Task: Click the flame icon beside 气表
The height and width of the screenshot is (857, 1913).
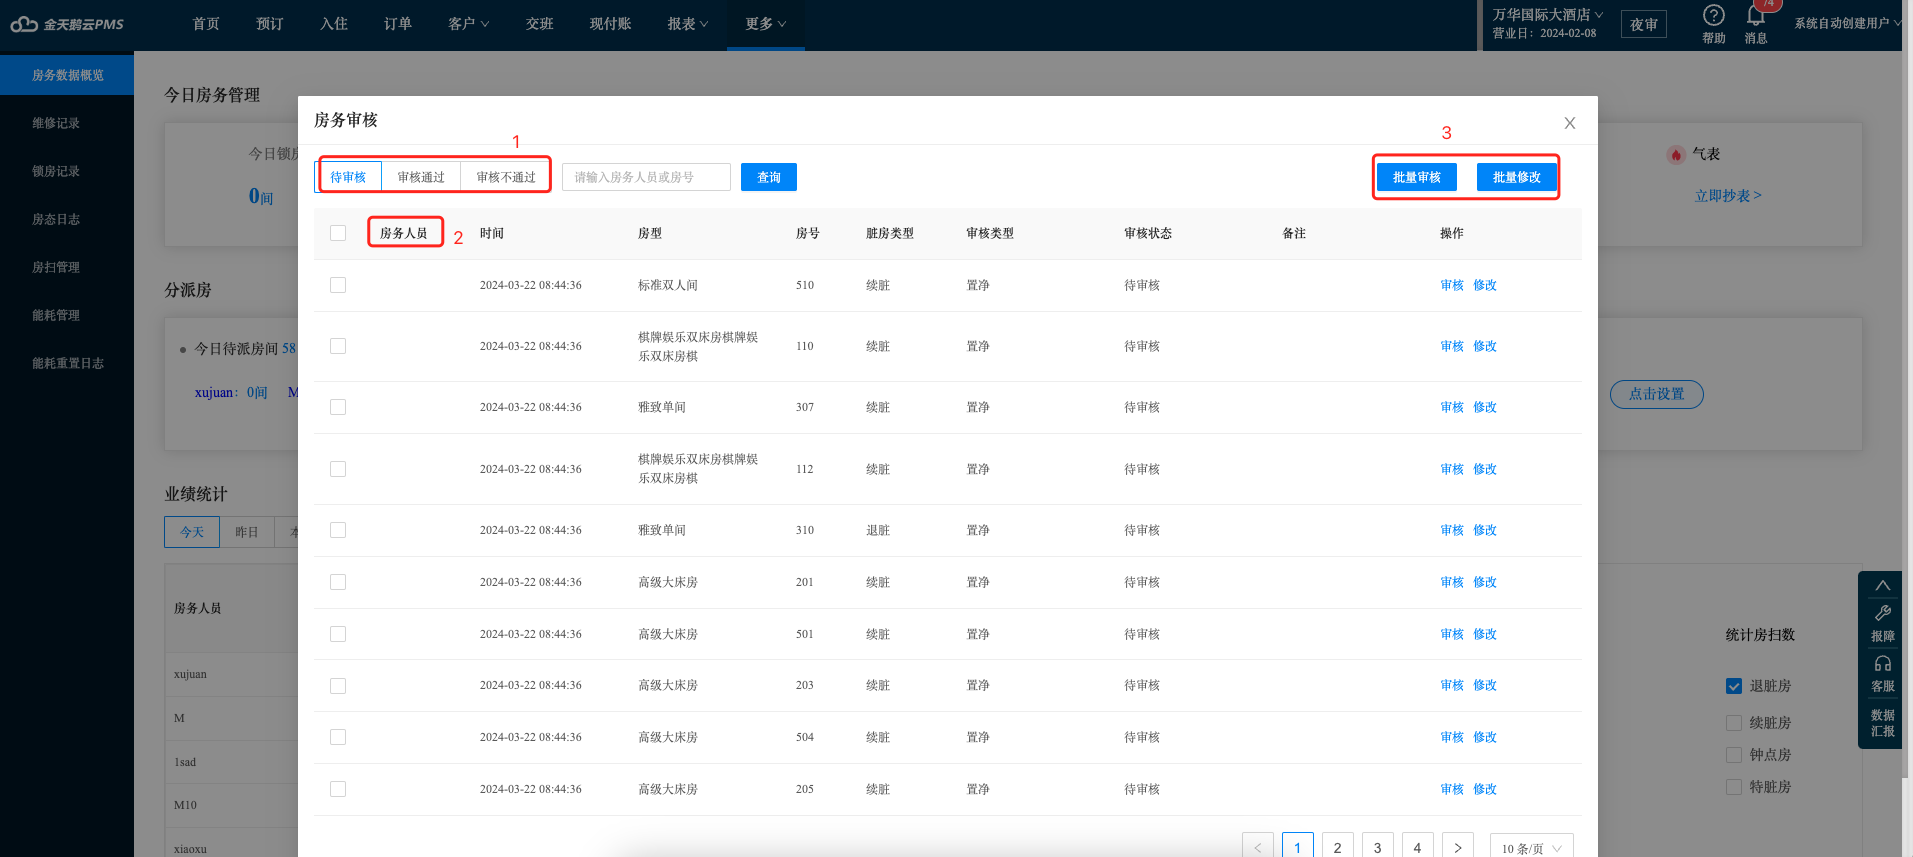Action: 1676,155
